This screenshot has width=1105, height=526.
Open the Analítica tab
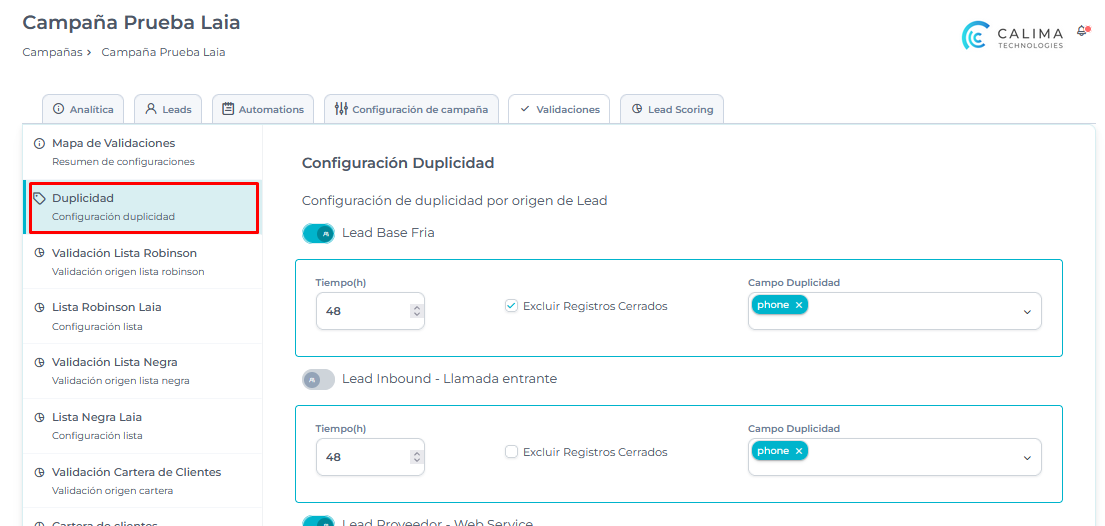coord(84,109)
